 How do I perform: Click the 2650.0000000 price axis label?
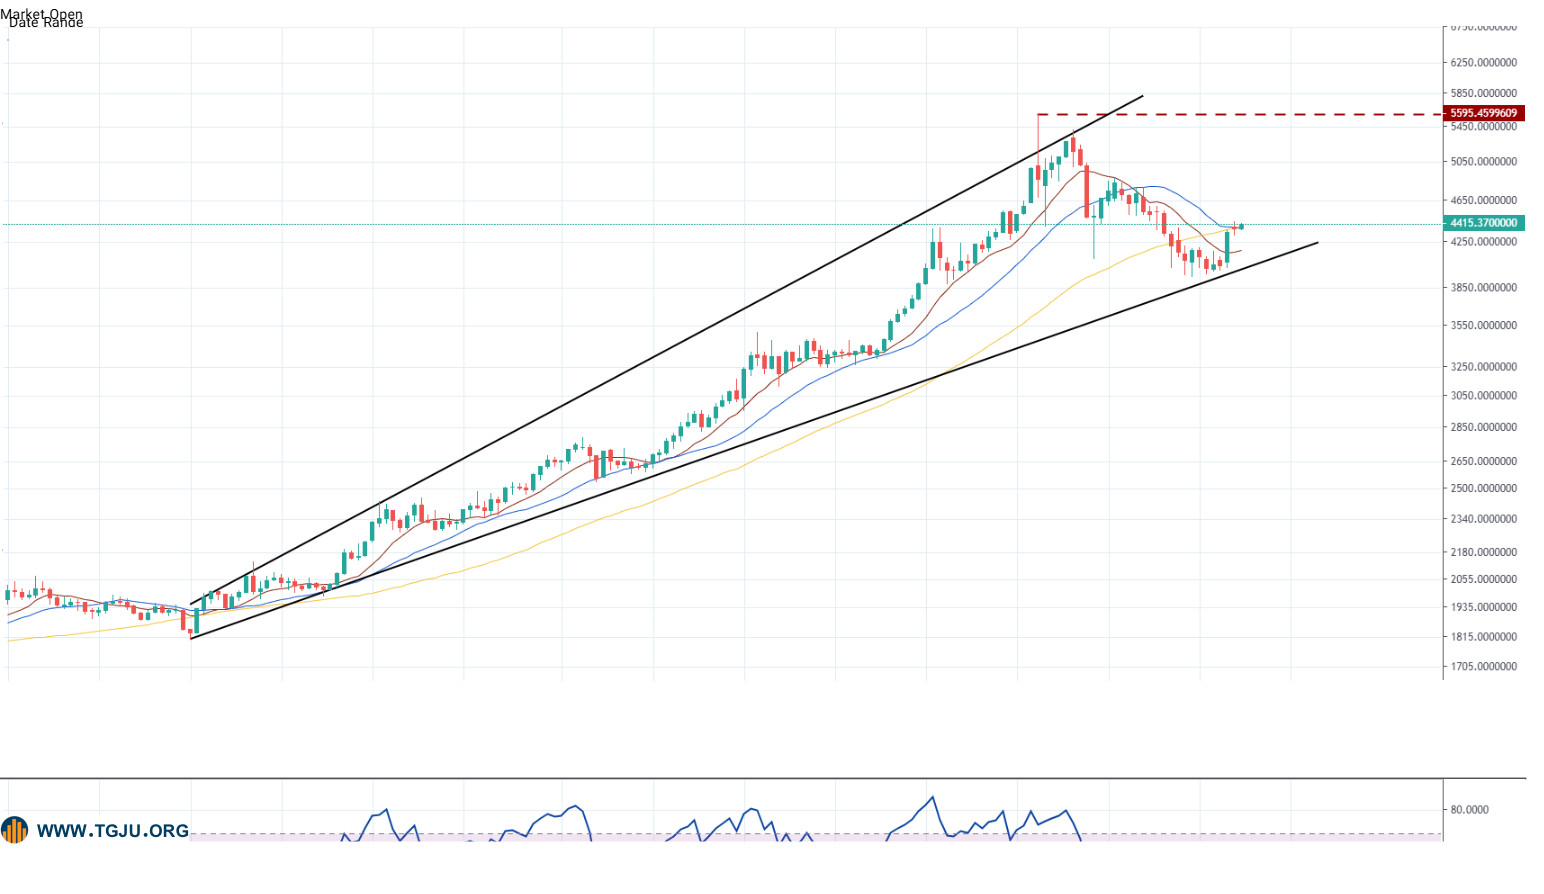1484,461
